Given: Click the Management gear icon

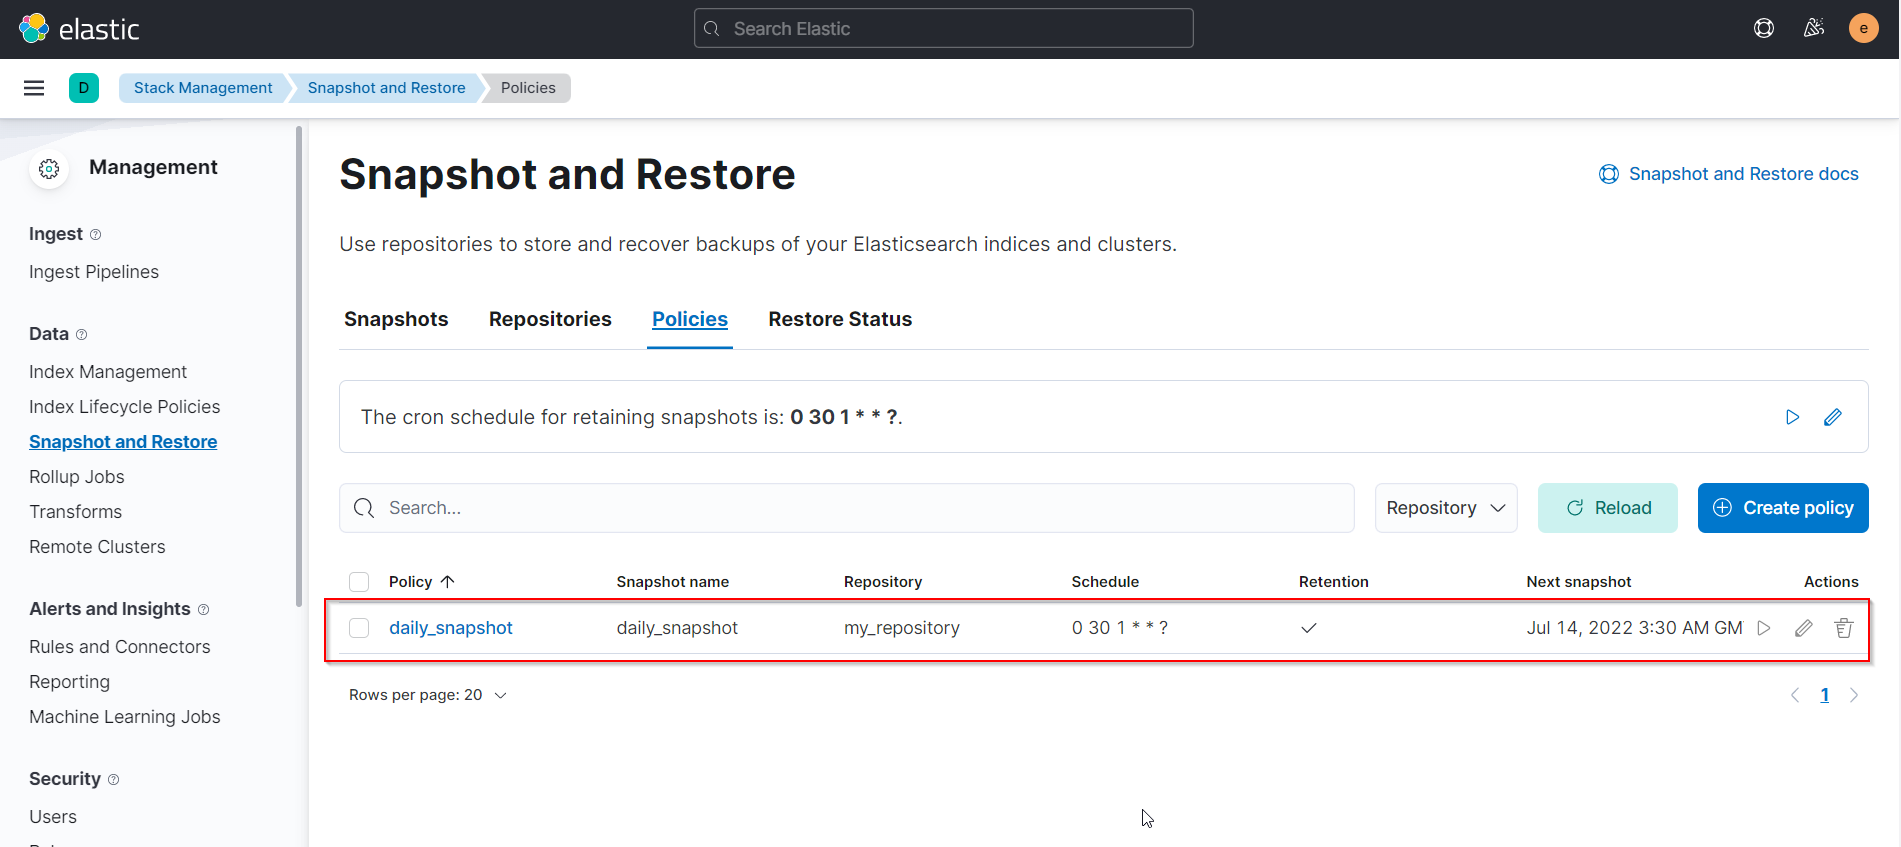Looking at the screenshot, I should (49, 169).
